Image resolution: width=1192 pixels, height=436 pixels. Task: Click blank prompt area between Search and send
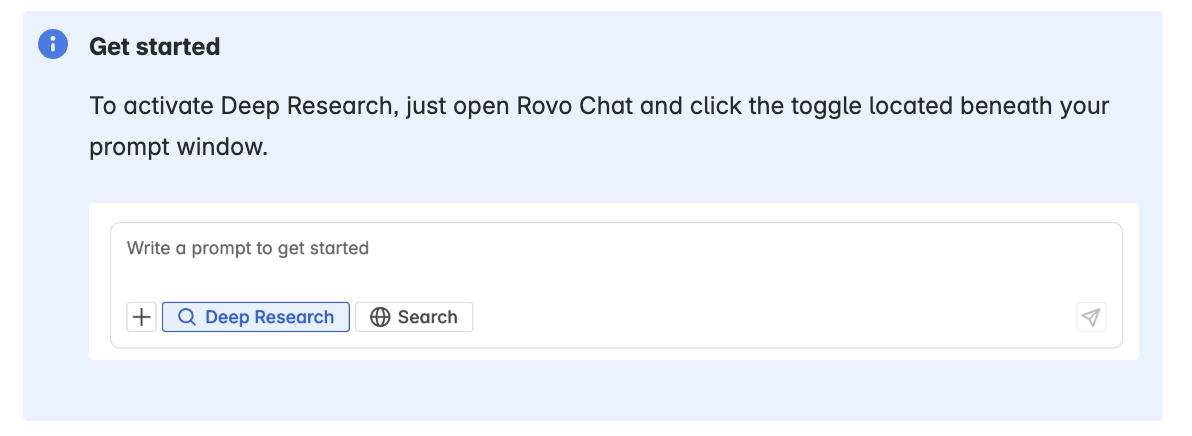coord(770,317)
